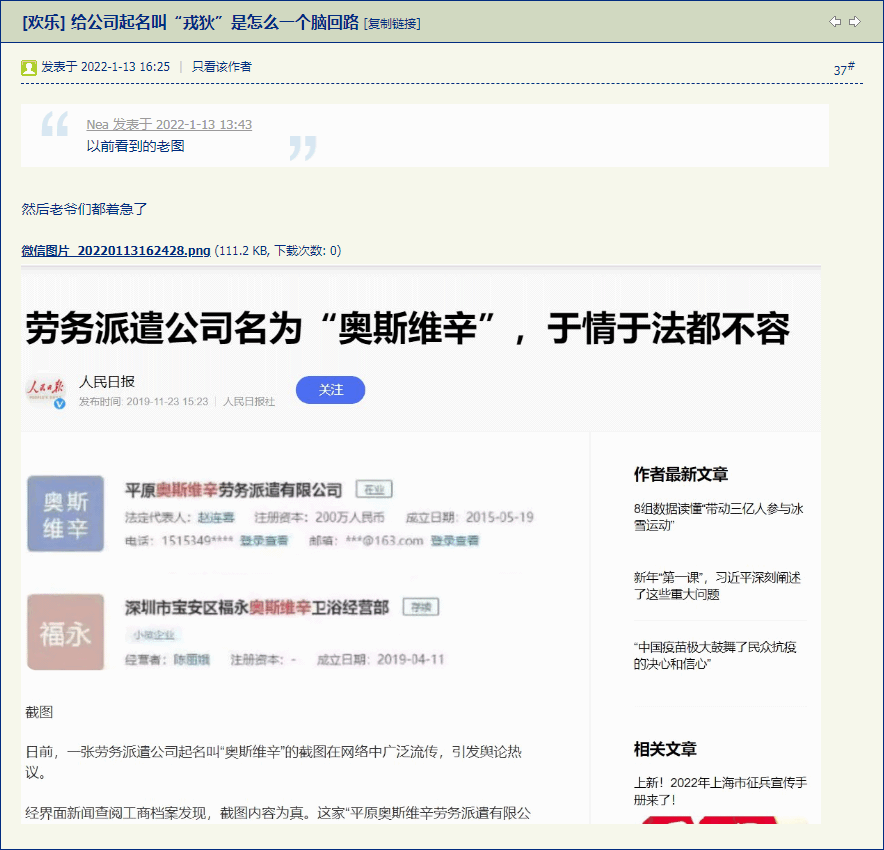Click the post text 然后老爷们都着急了
Image resolution: width=884 pixels, height=850 pixels.
click(84, 209)
